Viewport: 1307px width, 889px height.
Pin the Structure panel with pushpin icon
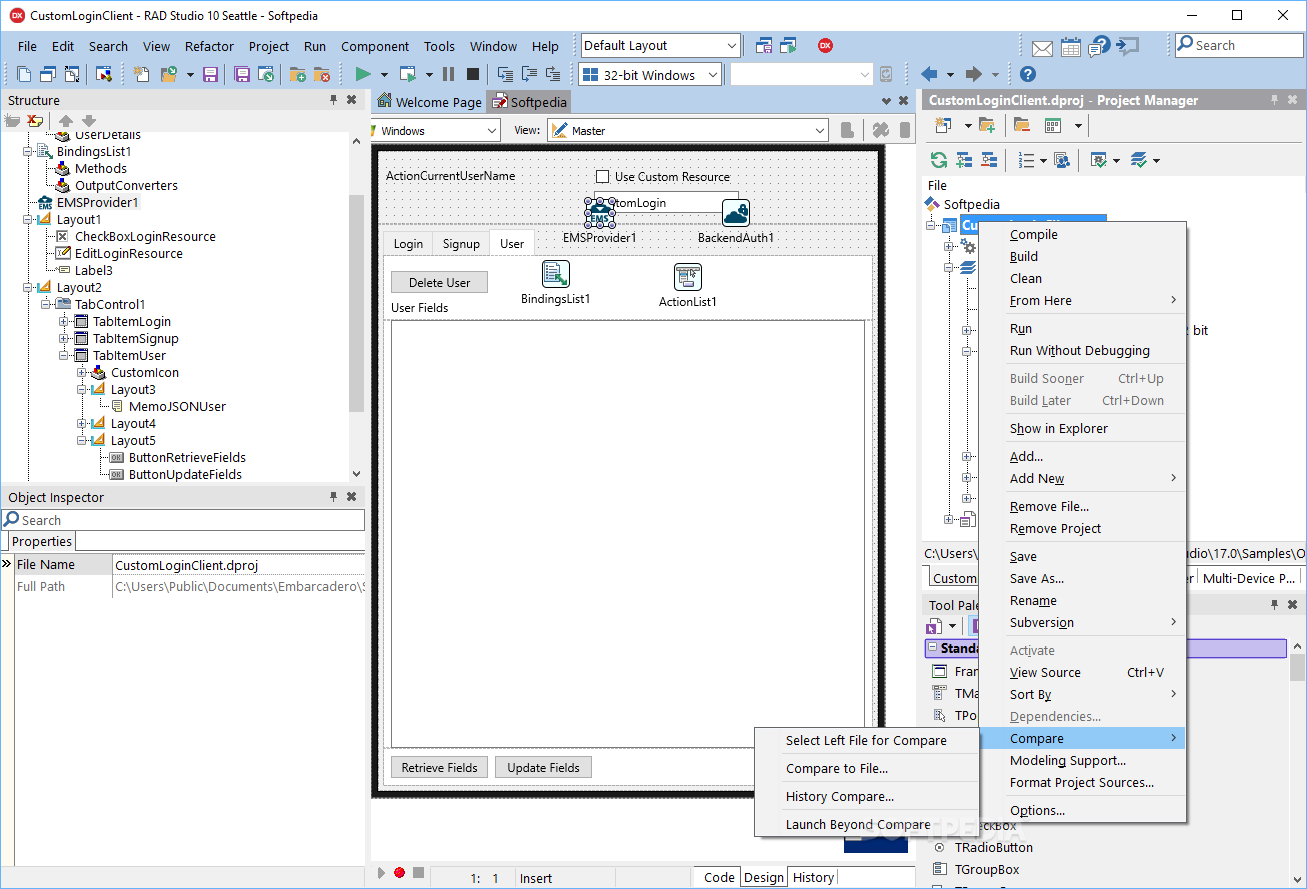tap(334, 100)
